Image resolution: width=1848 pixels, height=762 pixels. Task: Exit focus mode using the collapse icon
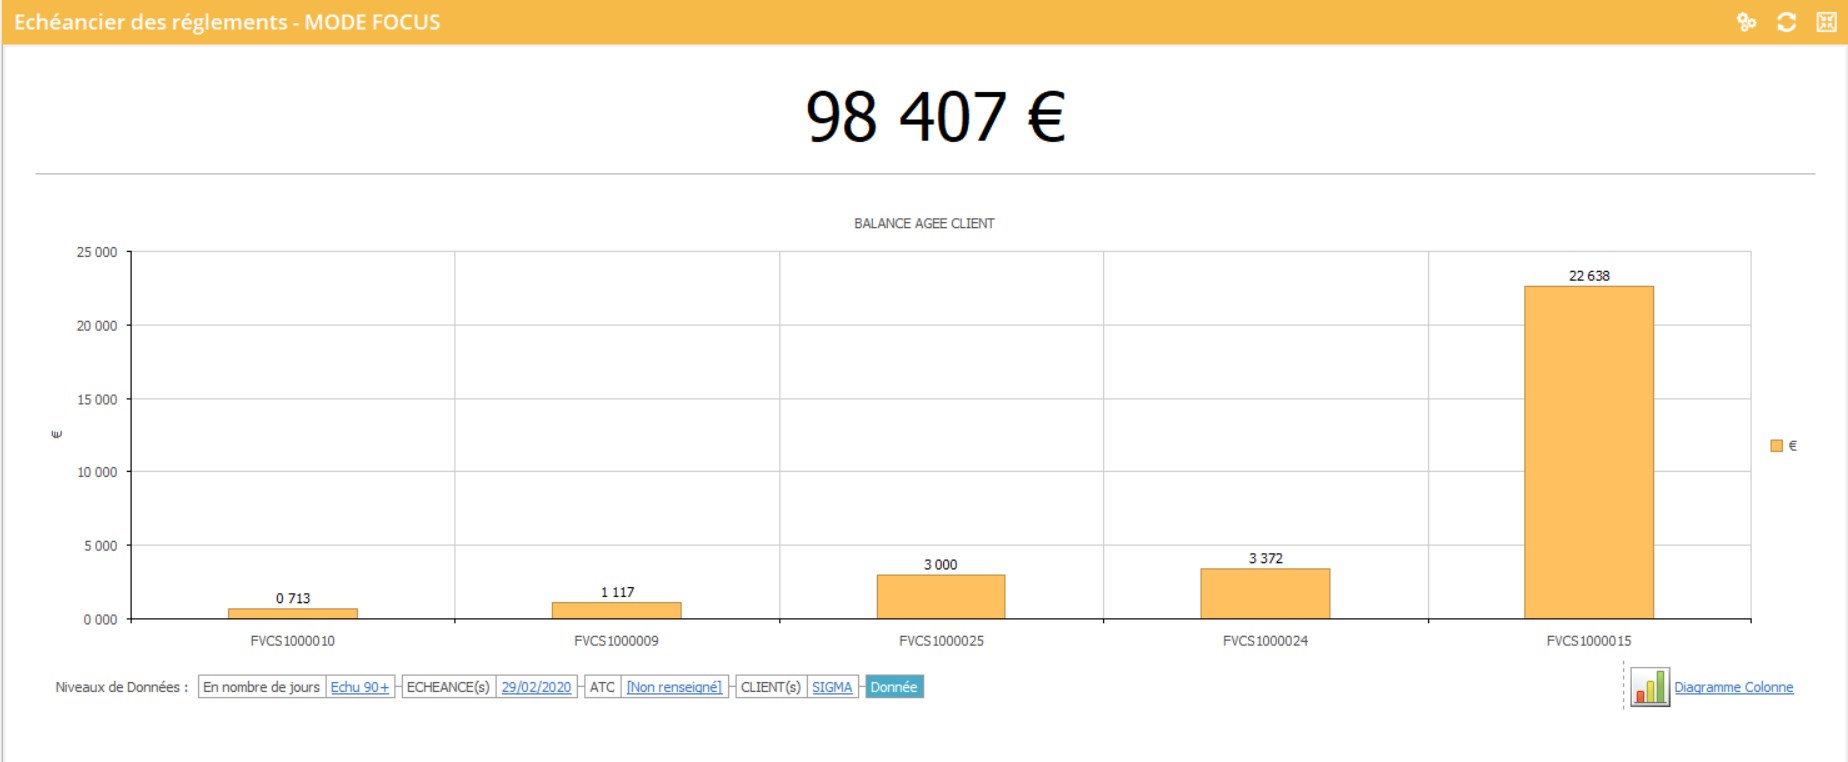(x=1826, y=22)
